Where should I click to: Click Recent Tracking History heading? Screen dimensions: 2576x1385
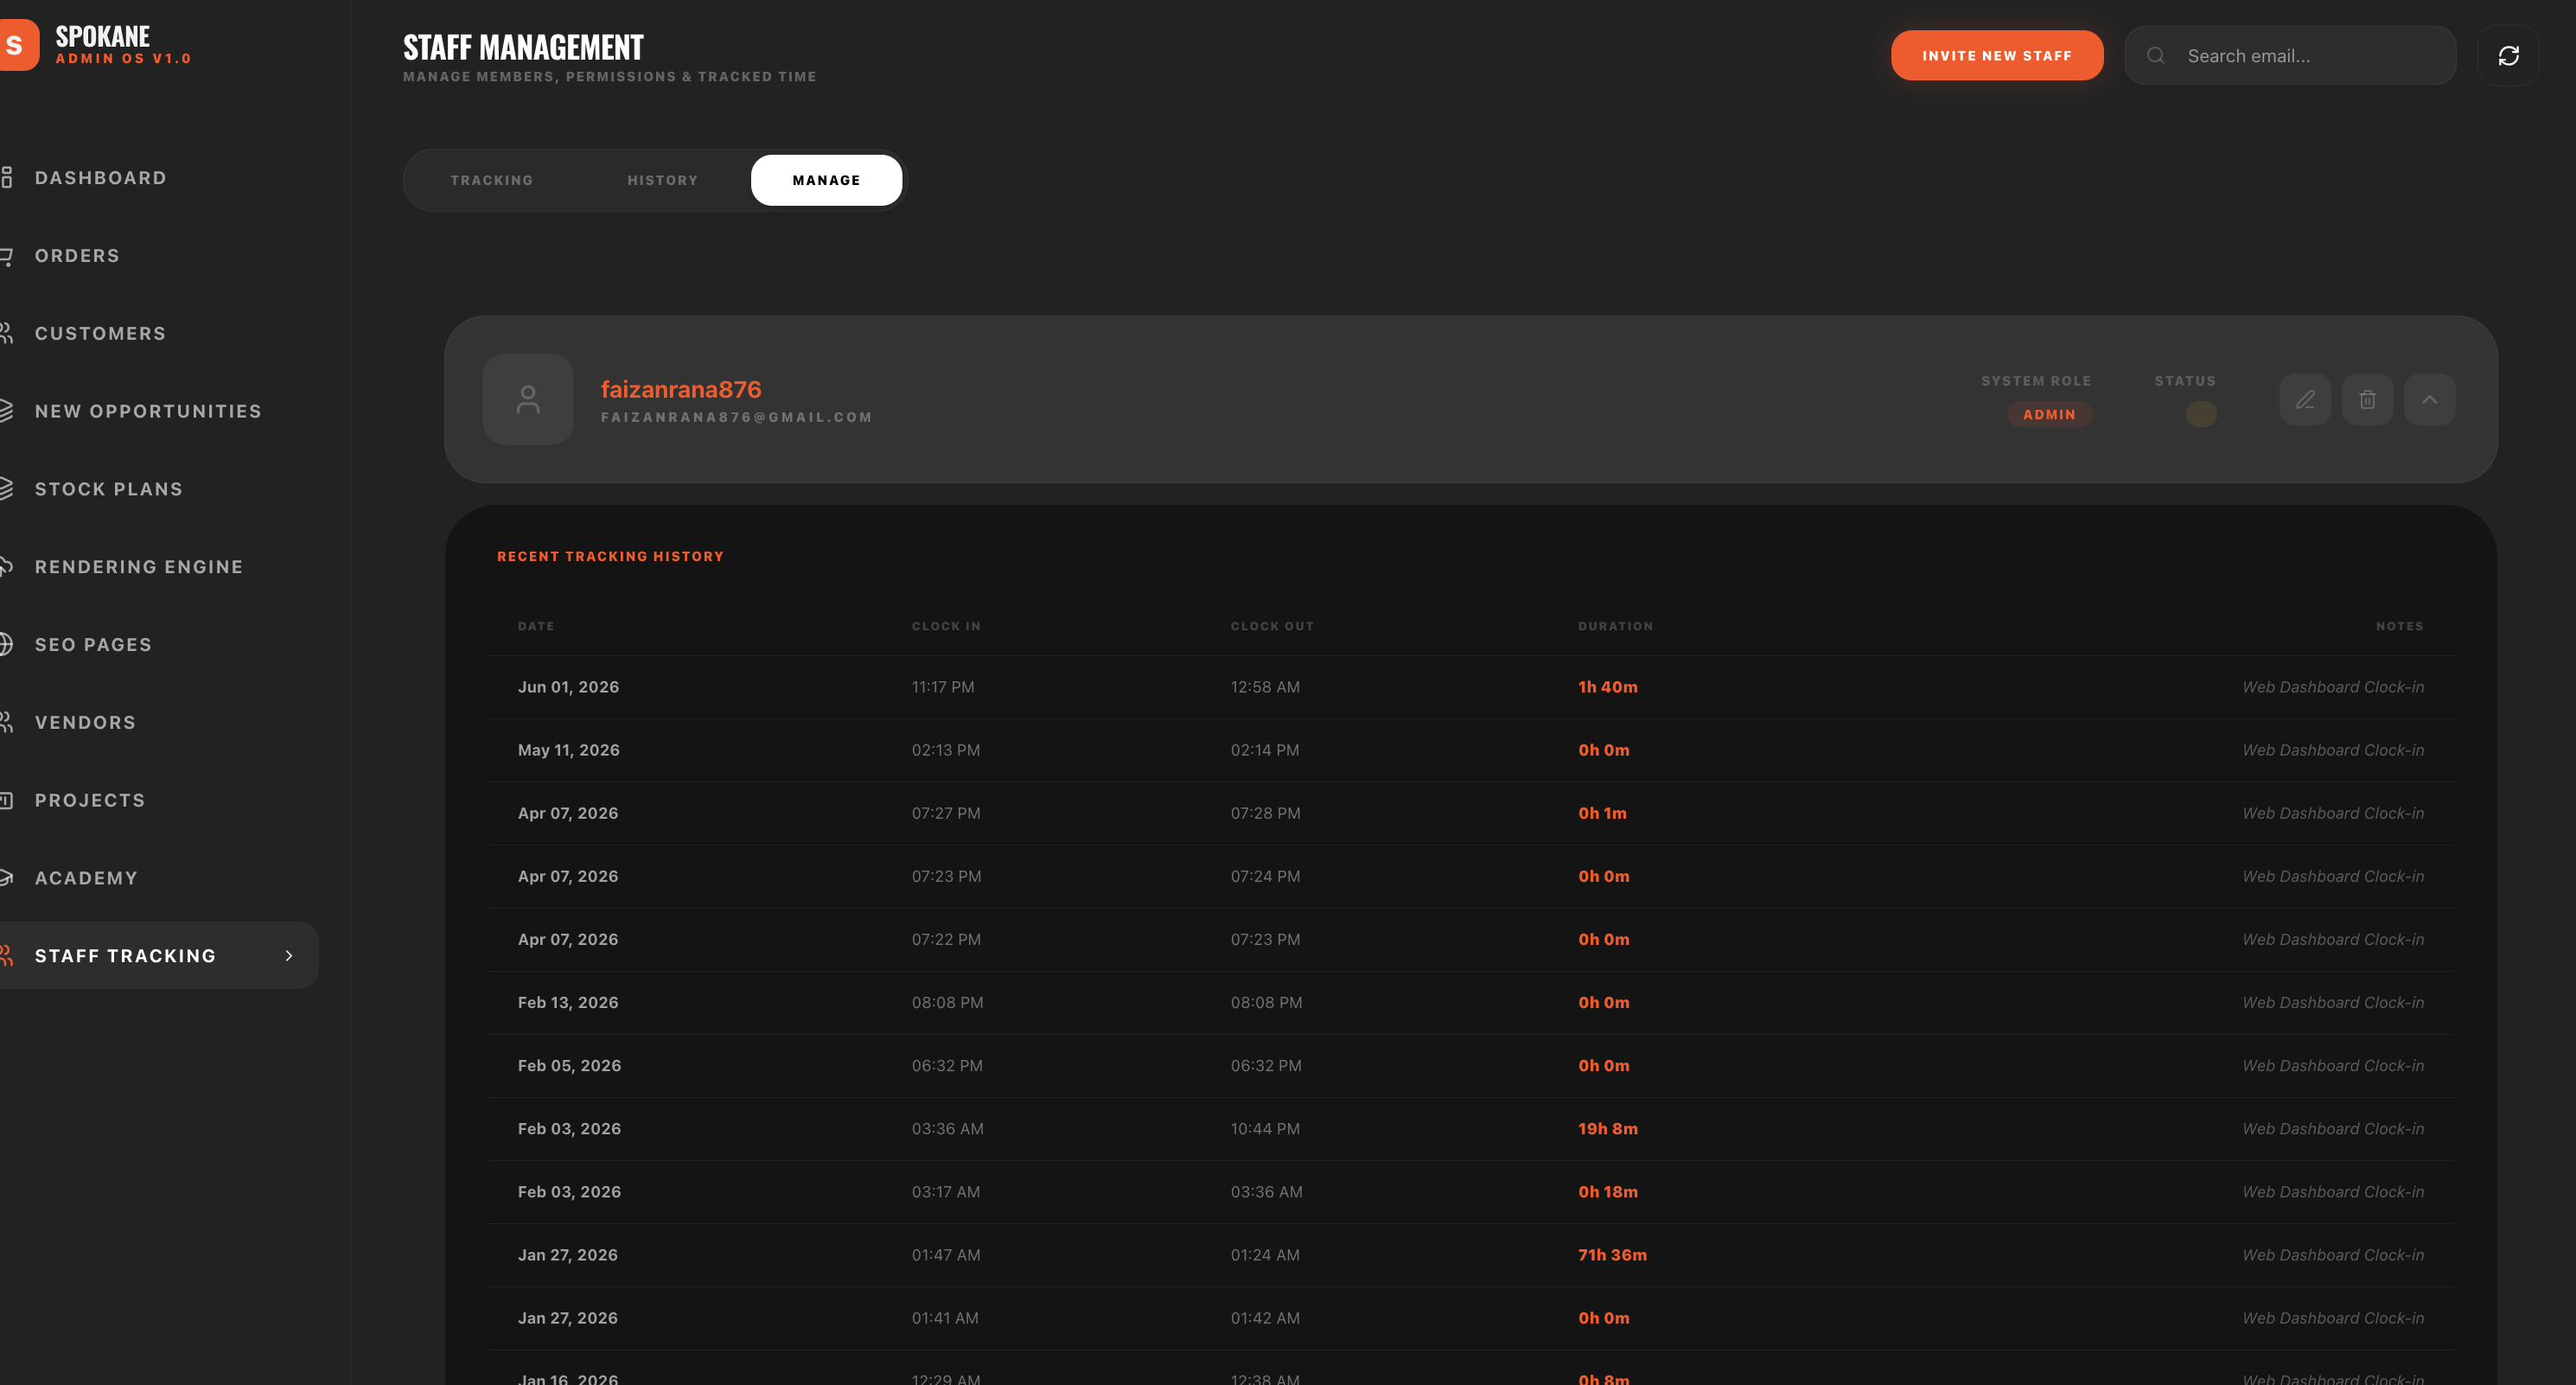coord(610,557)
